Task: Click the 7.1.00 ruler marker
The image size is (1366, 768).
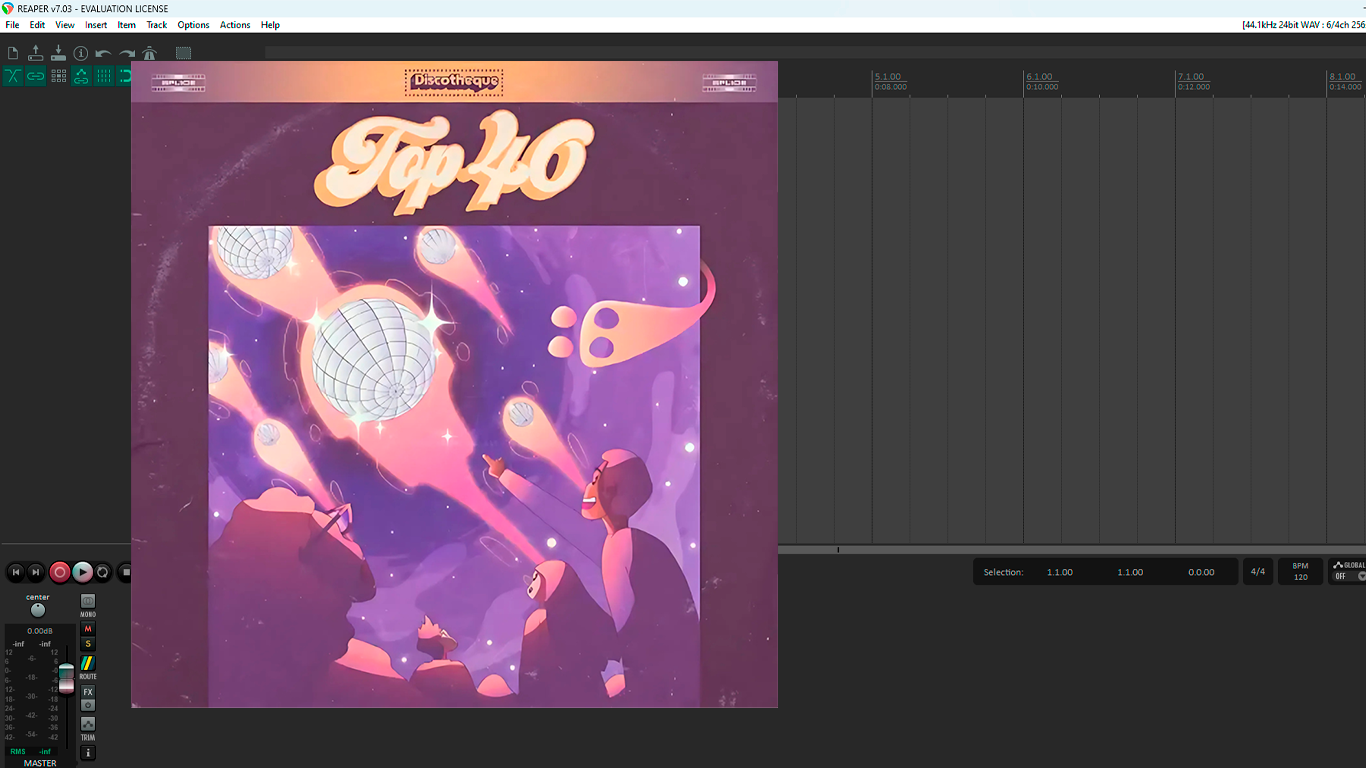Action: pos(1191,77)
